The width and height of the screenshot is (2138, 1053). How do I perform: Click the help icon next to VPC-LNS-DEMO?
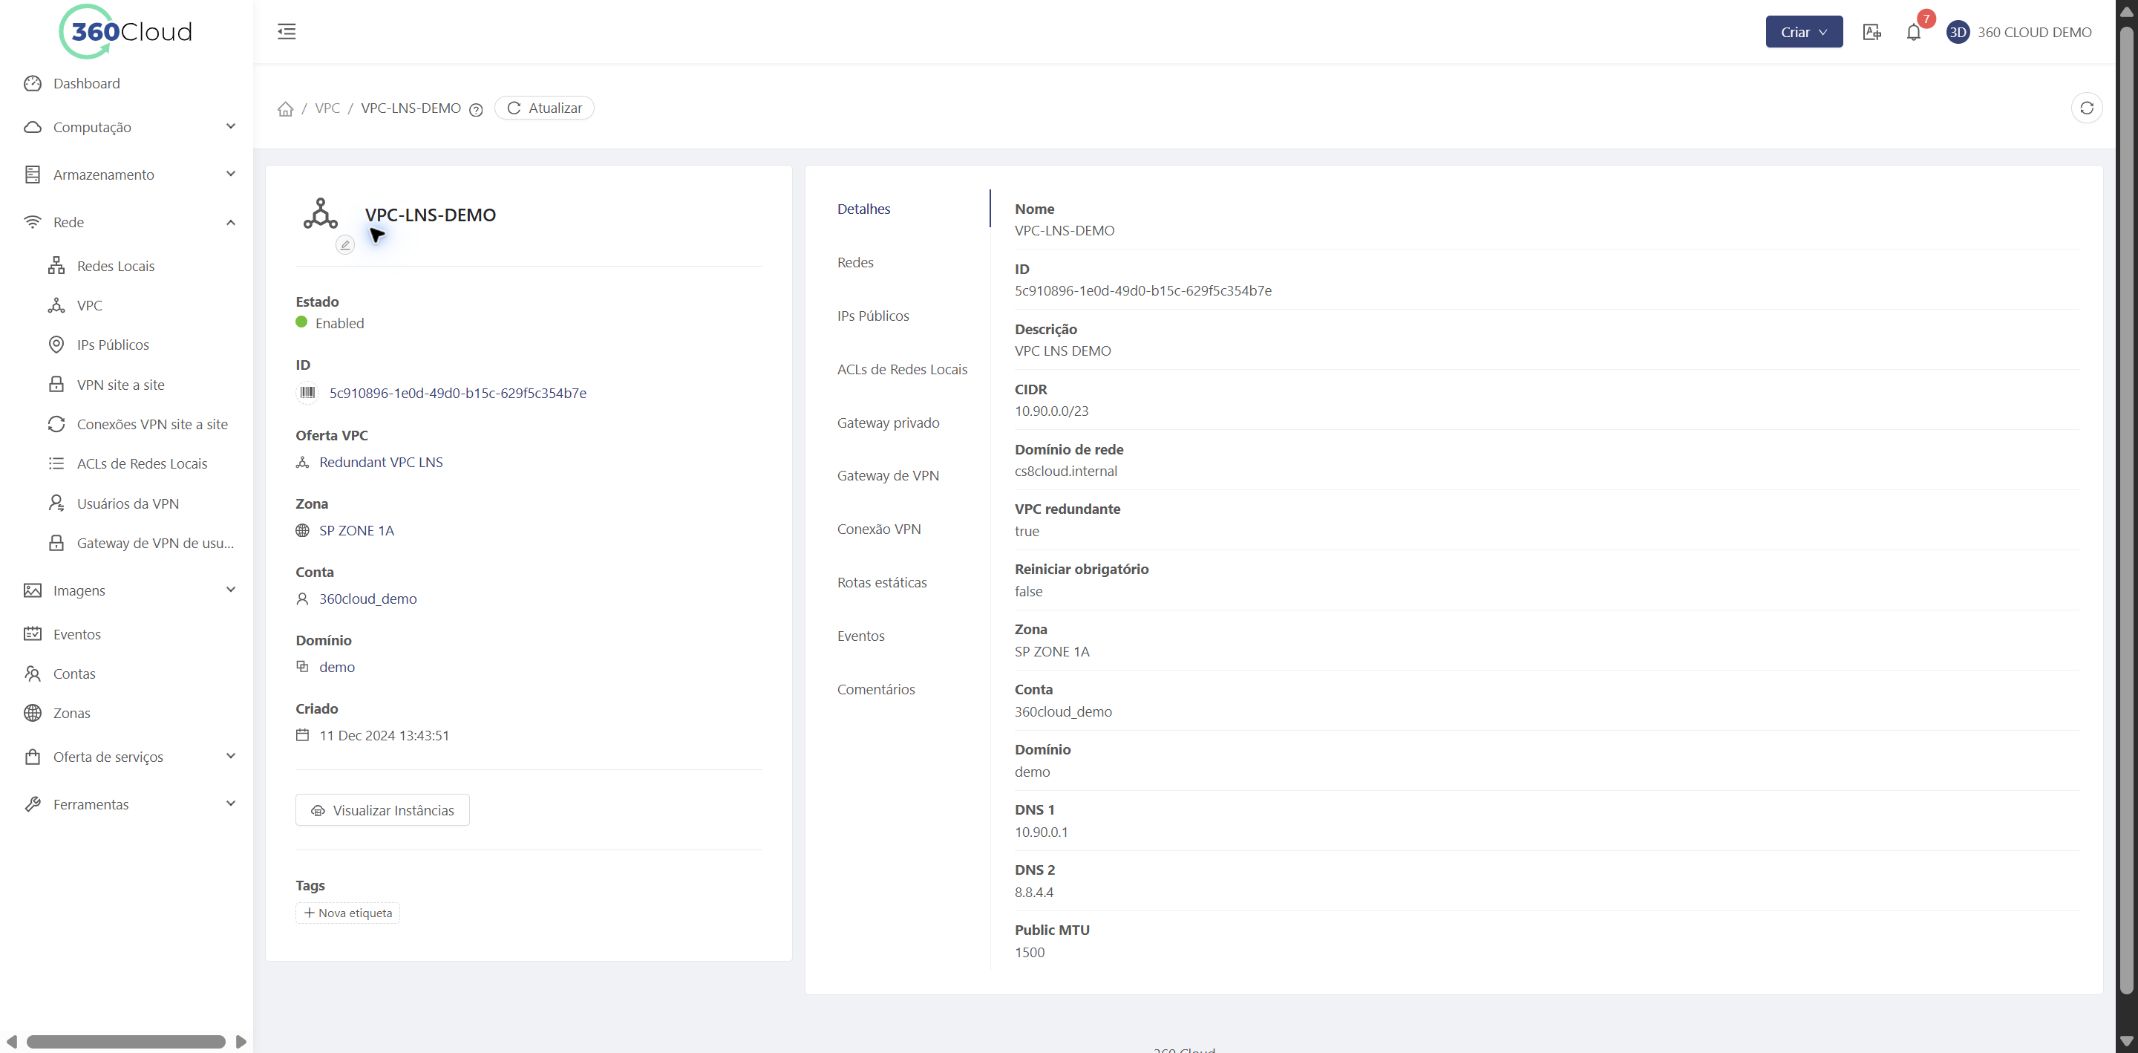coord(476,110)
